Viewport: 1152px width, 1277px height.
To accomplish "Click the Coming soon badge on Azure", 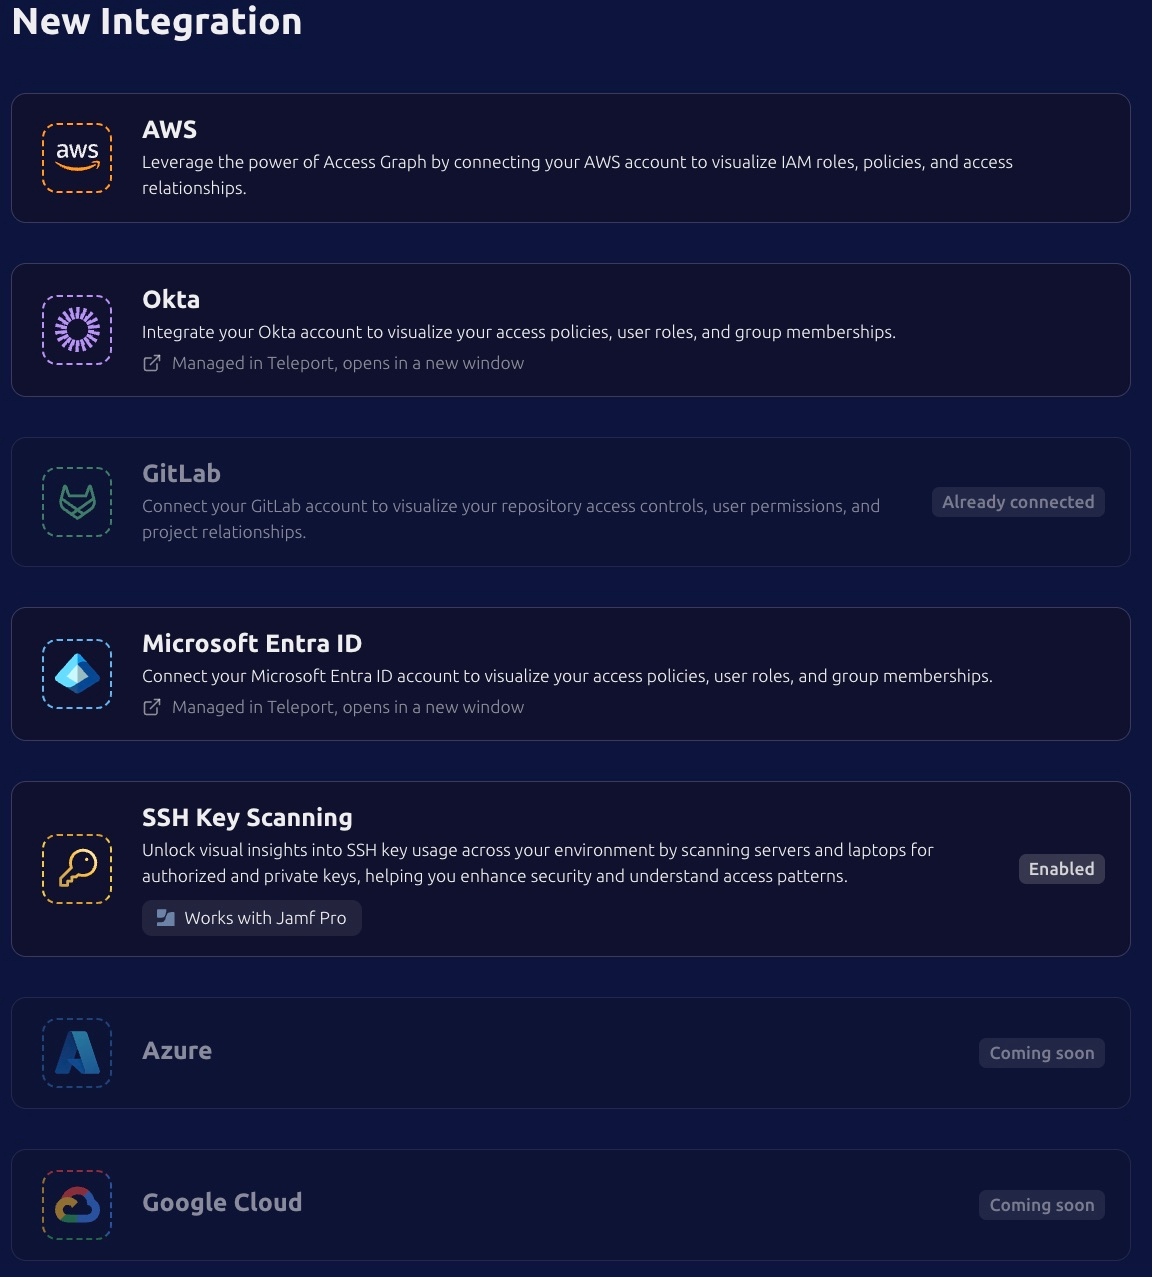I will point(1041,1052).
